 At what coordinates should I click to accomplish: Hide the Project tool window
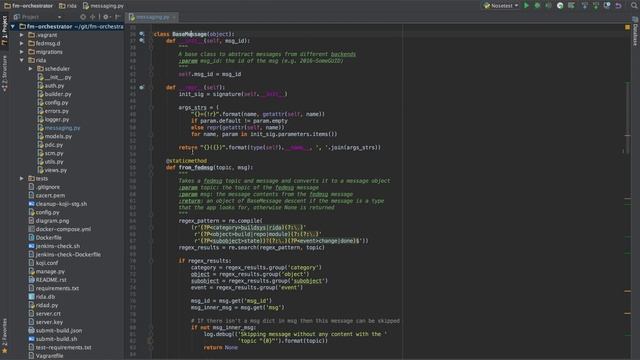click(118, 17)
